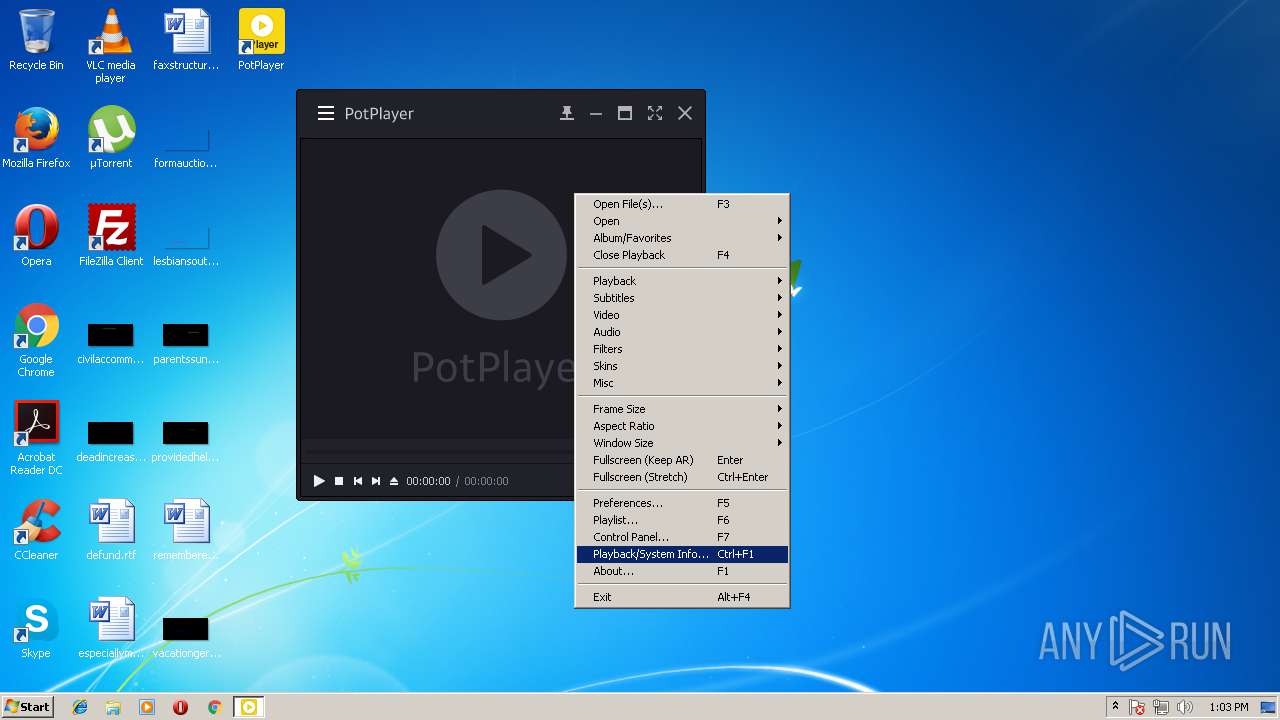Select Fullscreen (Stretch) menu item
The height and width of the screenshot is (720, 1280).
pos(683,477)
